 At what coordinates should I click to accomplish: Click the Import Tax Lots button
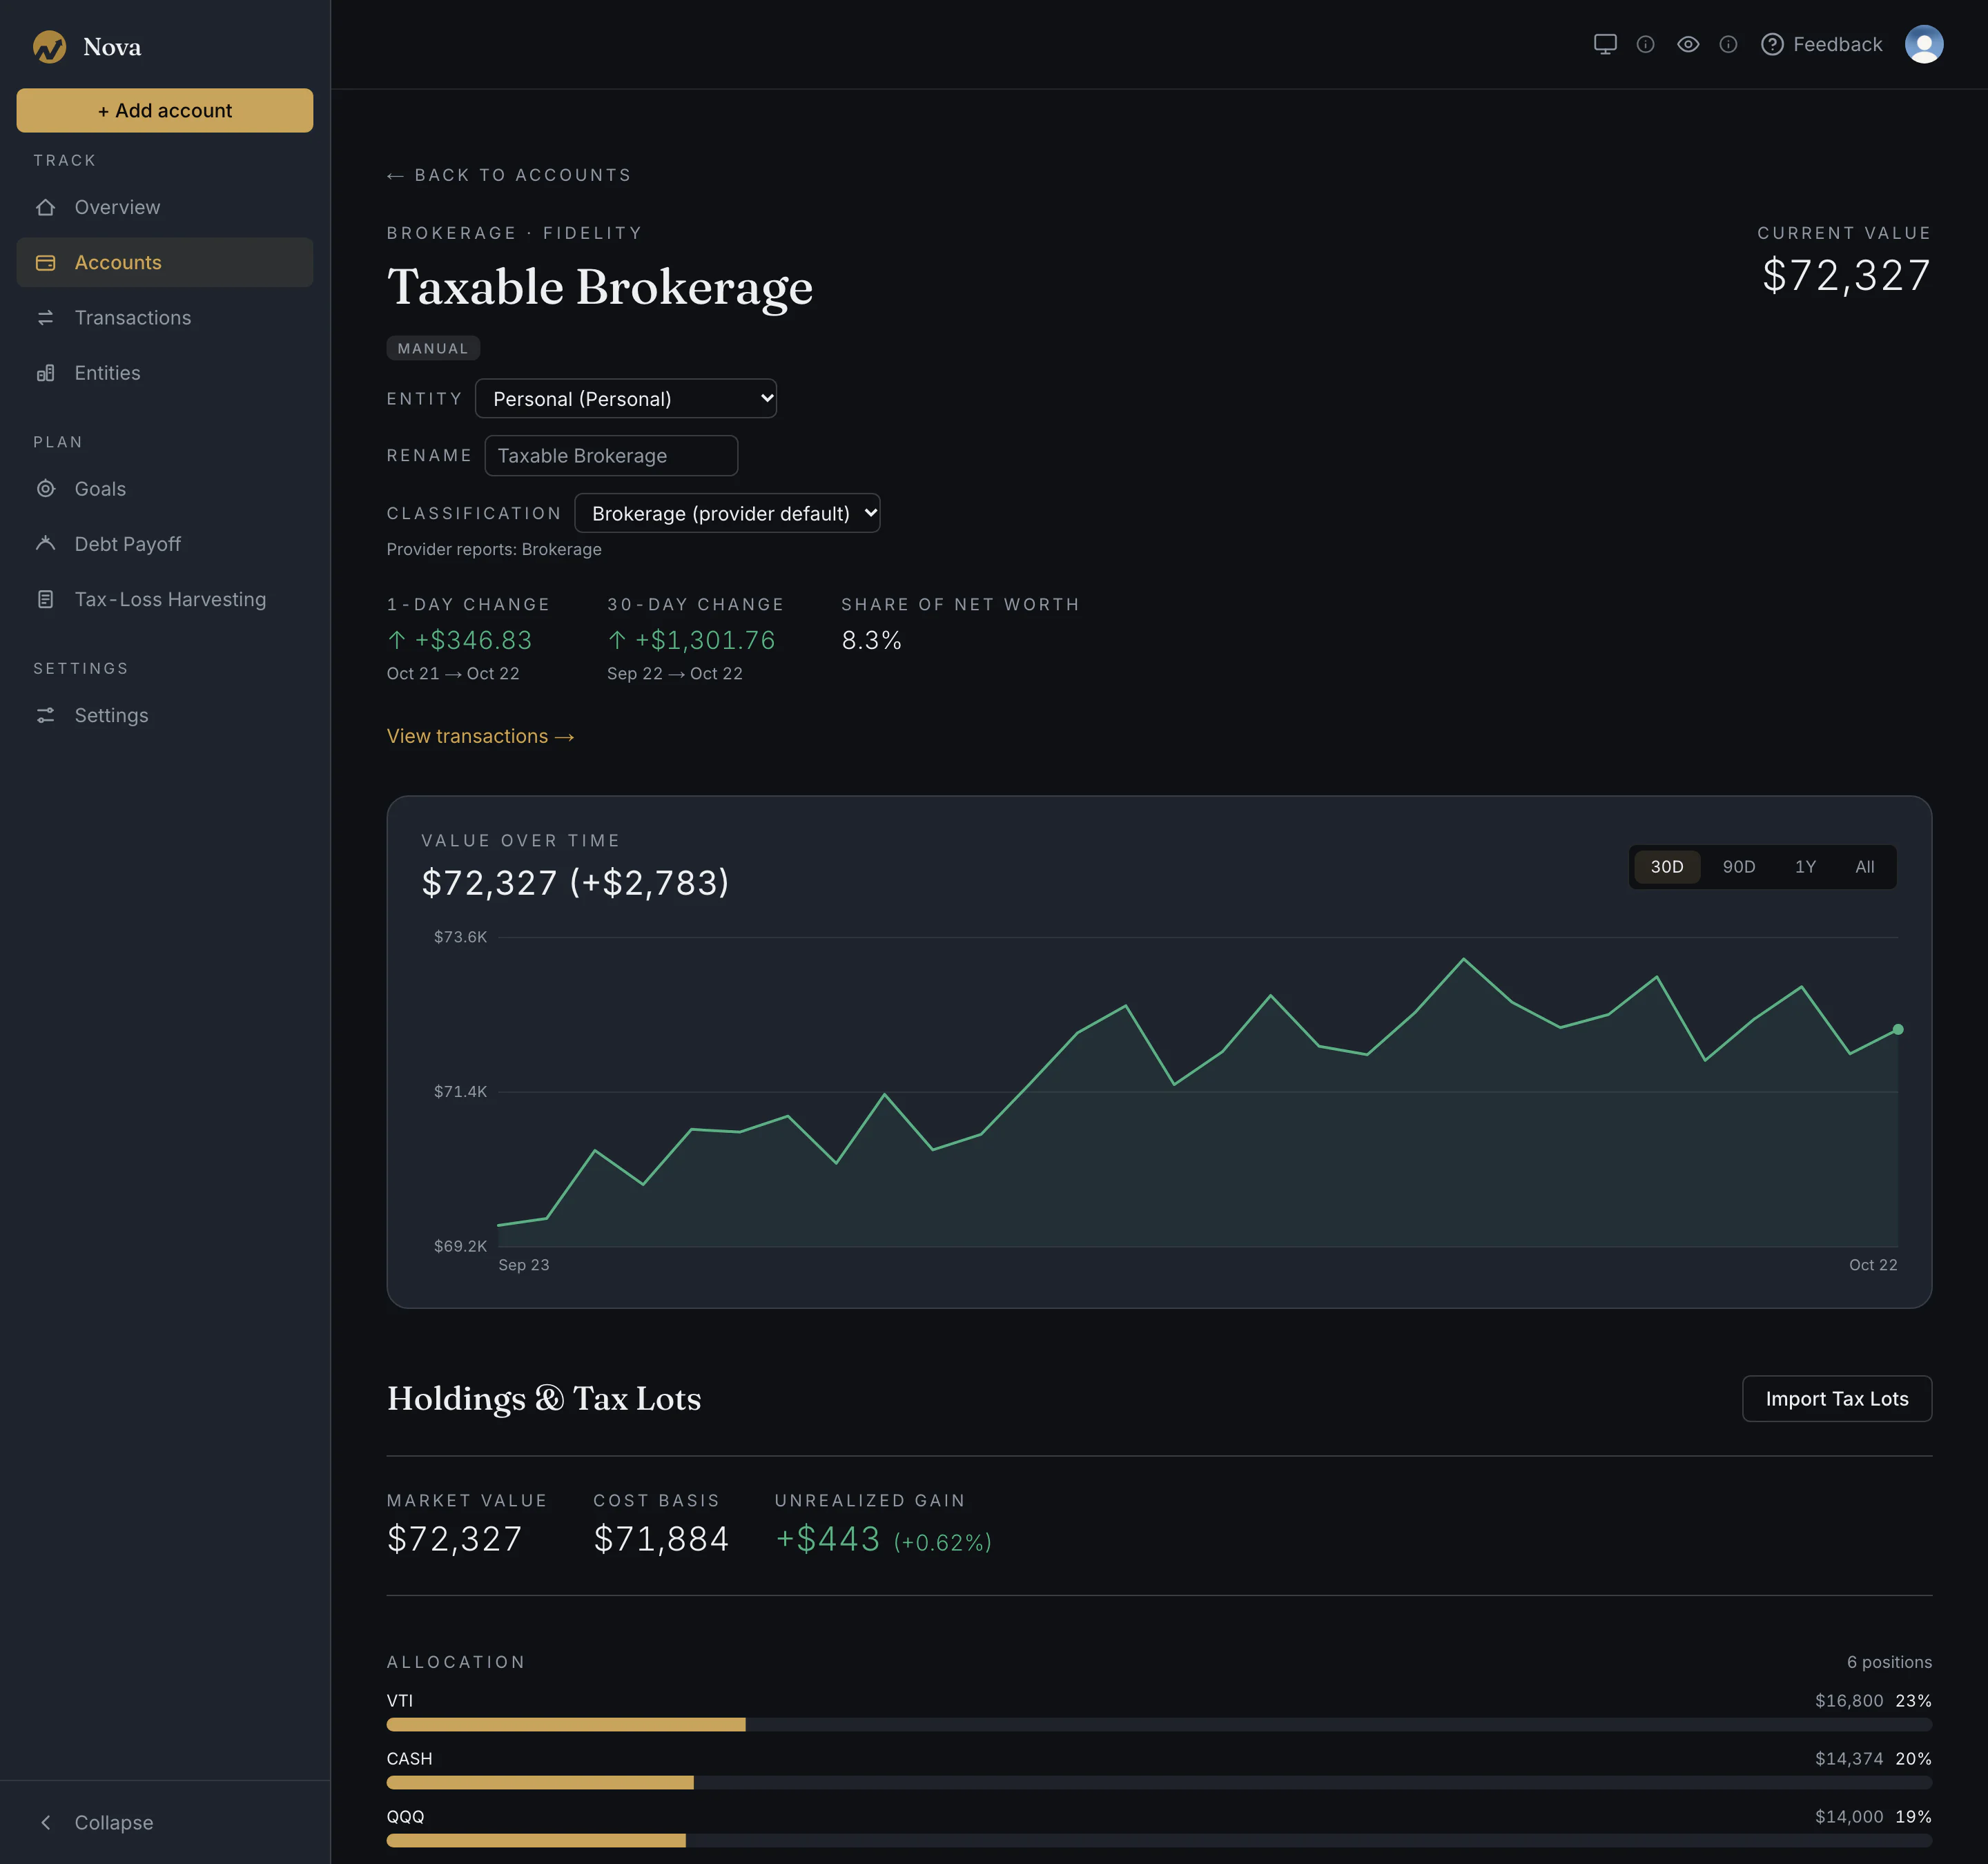(1837, 1398)
